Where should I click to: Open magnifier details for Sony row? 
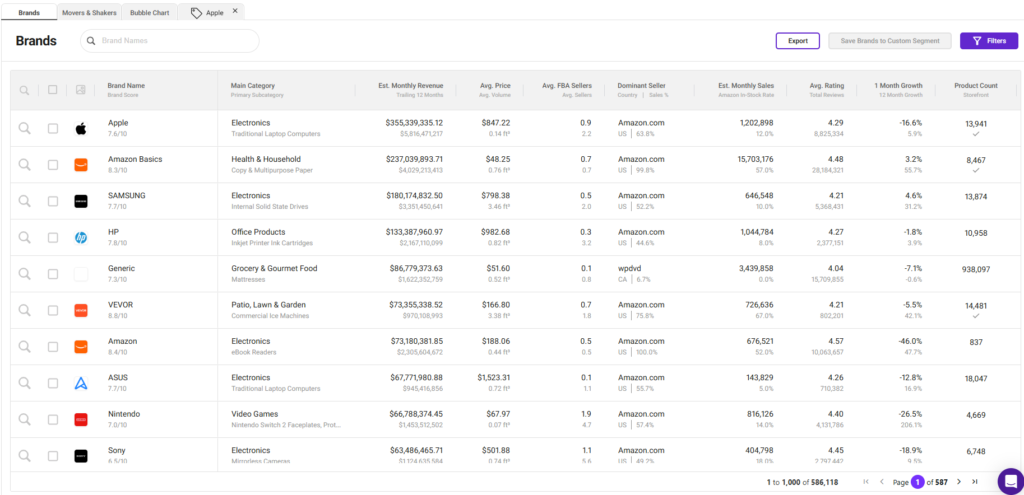coord(24,456)
